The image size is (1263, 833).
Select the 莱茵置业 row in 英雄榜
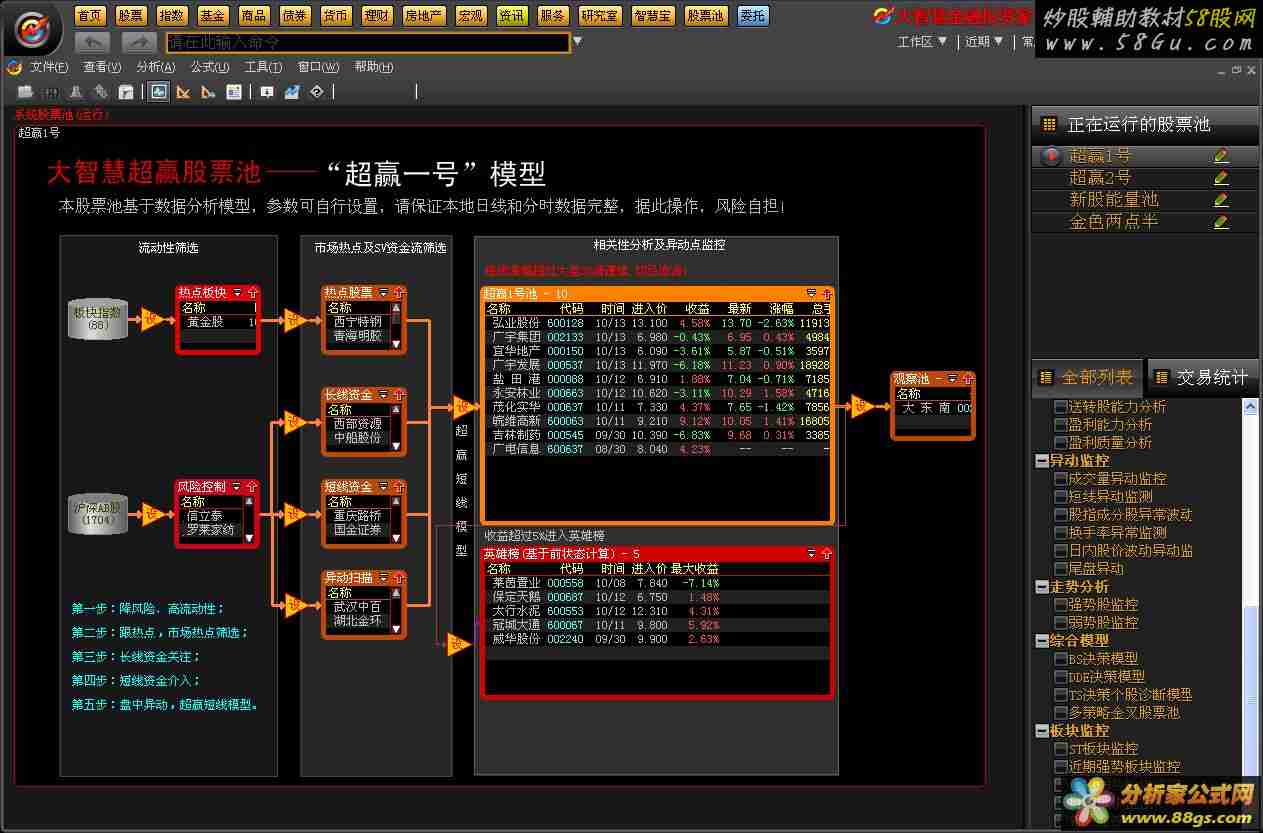pyautogui.click(x=657, y=583)
